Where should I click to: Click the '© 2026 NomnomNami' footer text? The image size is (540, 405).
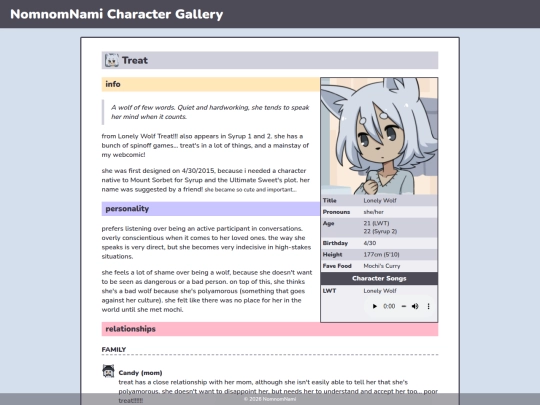270,399
